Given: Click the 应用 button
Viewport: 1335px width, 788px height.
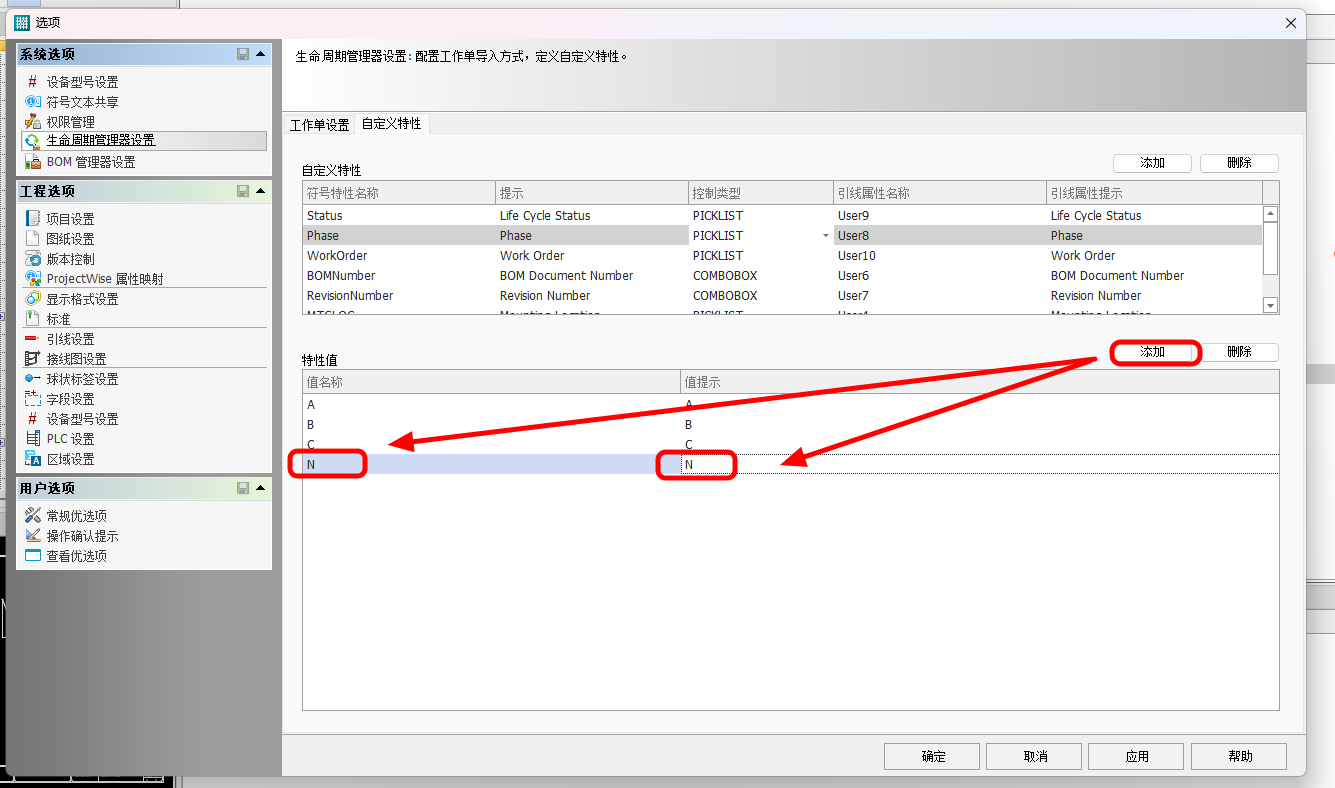Looking at the screenshot, I should click(1137, 757).
